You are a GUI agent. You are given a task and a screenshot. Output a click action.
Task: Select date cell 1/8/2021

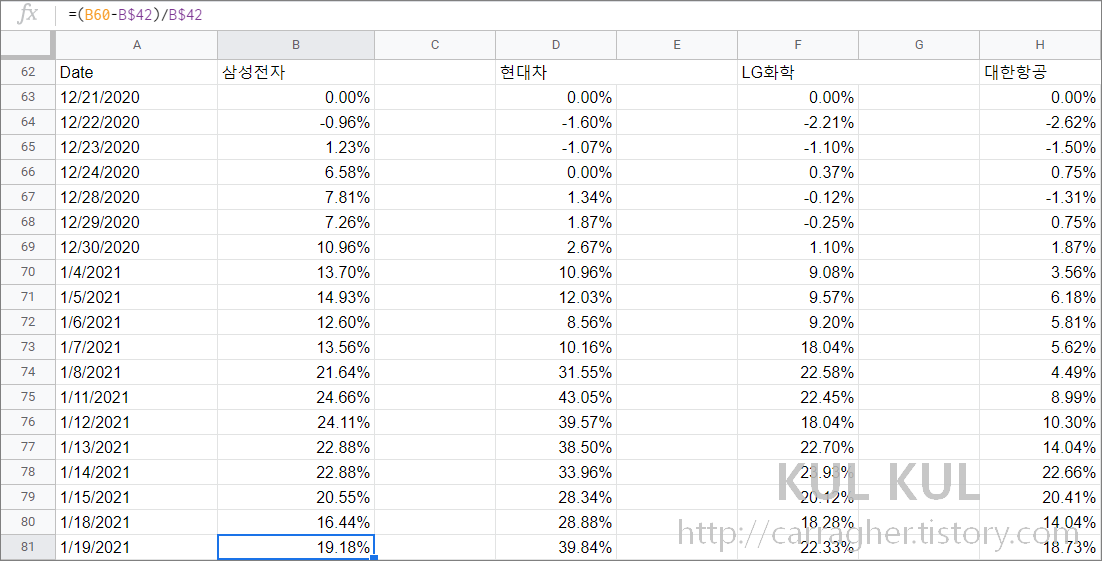136,372
